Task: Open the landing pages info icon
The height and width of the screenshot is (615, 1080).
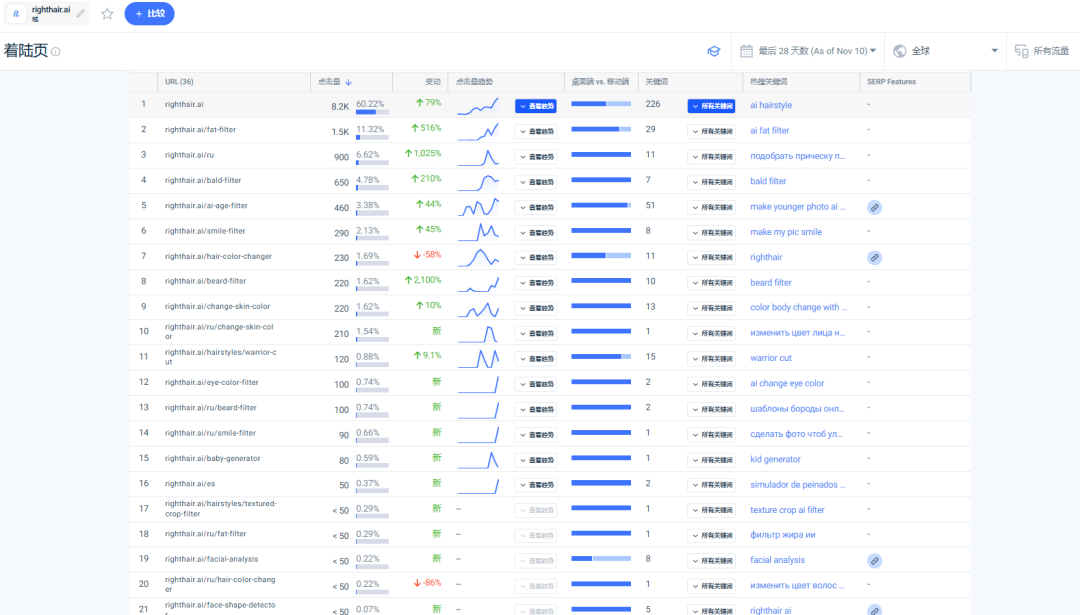Action: click(x=56, y=52)
